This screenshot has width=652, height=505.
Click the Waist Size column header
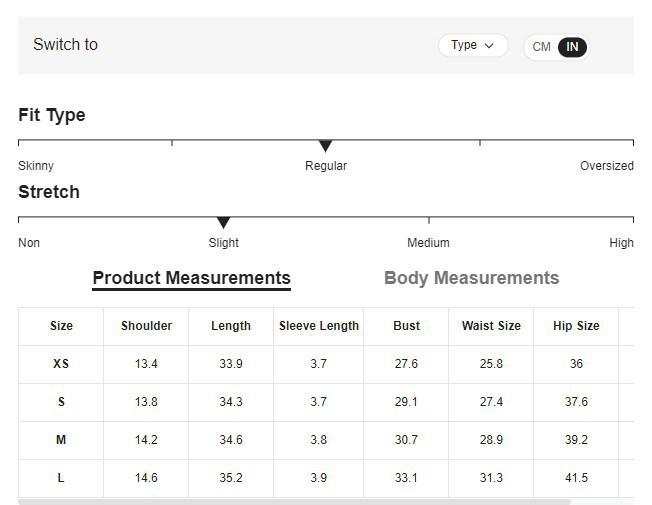tap(491, 326)
